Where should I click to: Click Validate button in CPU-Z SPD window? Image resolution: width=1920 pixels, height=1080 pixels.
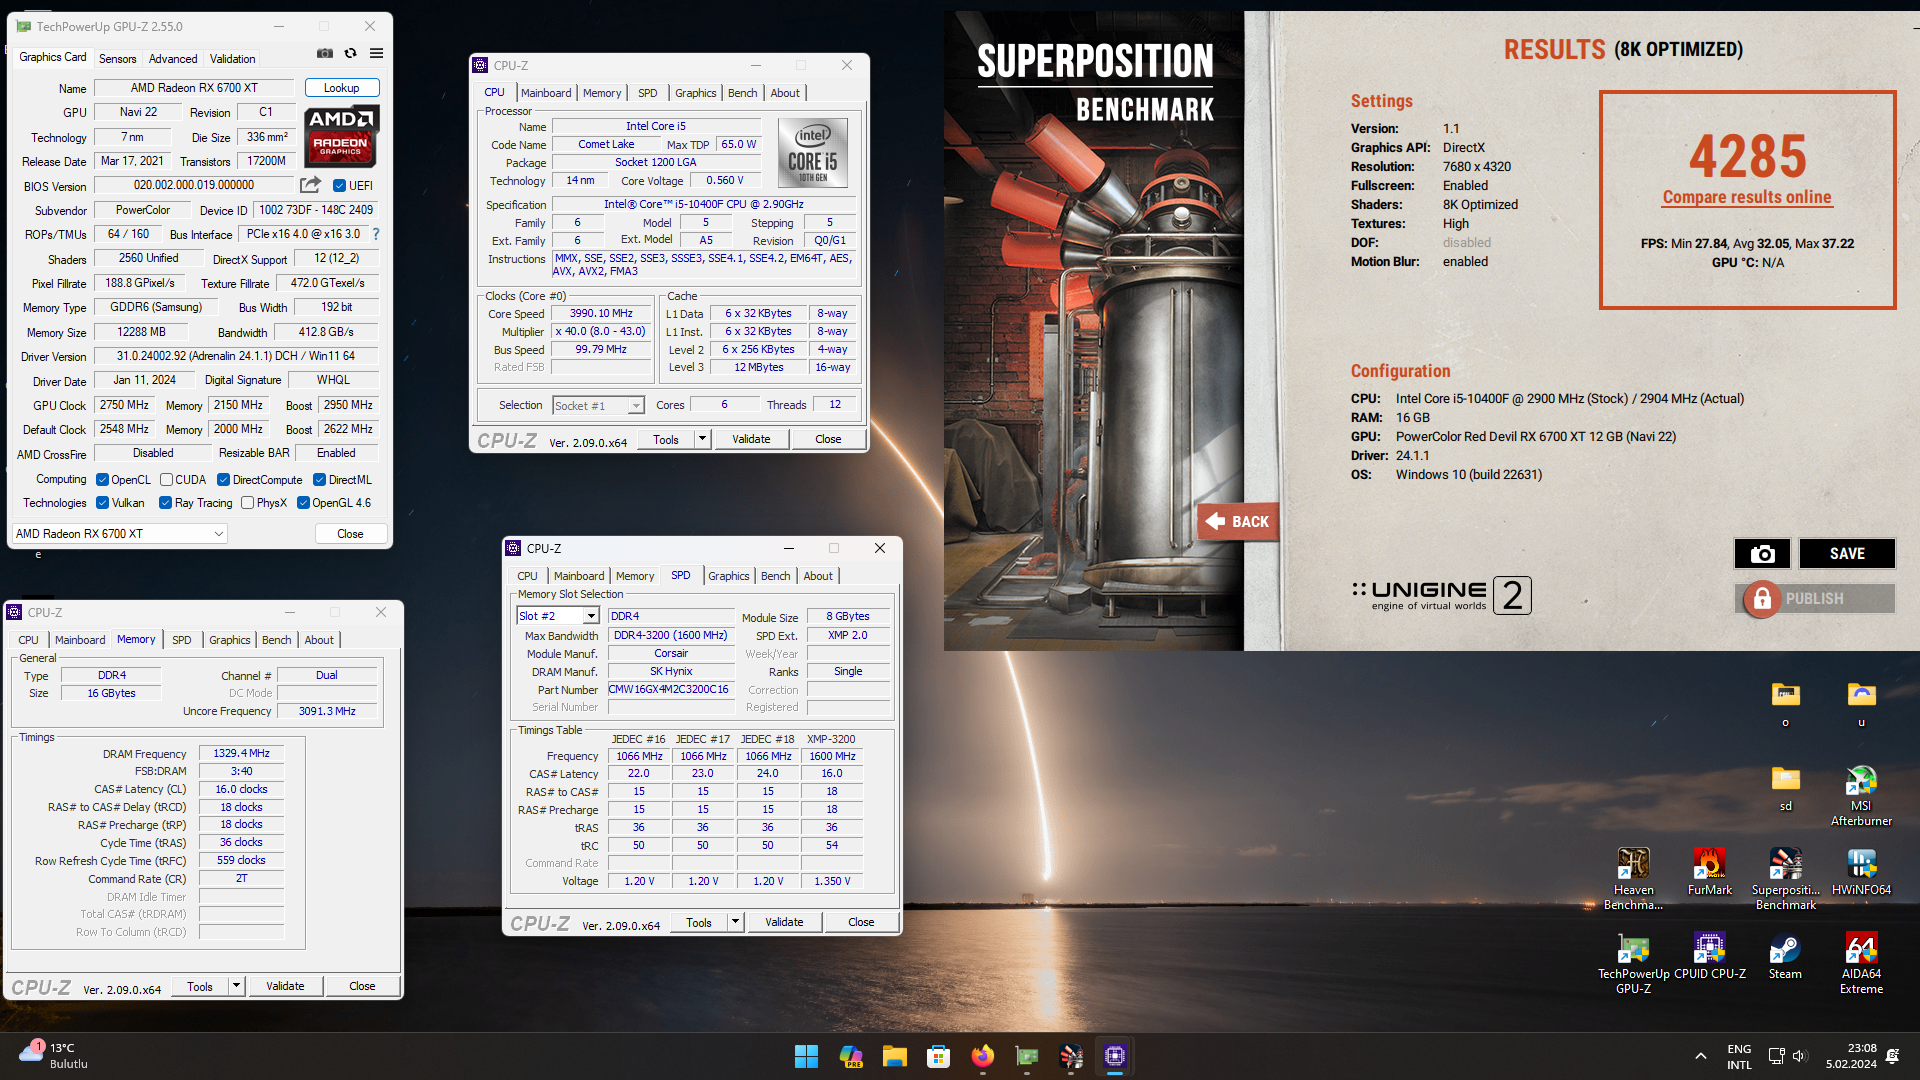point(784,922)
